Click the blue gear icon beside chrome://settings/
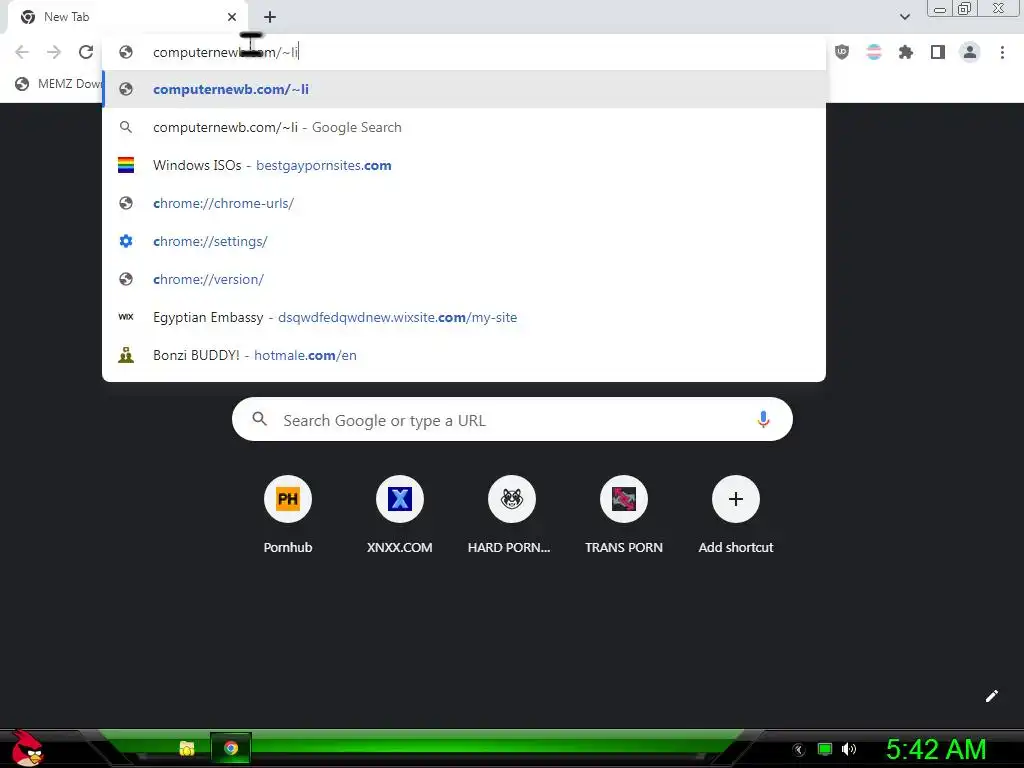 pyautogui.click(x=126, y=241)
